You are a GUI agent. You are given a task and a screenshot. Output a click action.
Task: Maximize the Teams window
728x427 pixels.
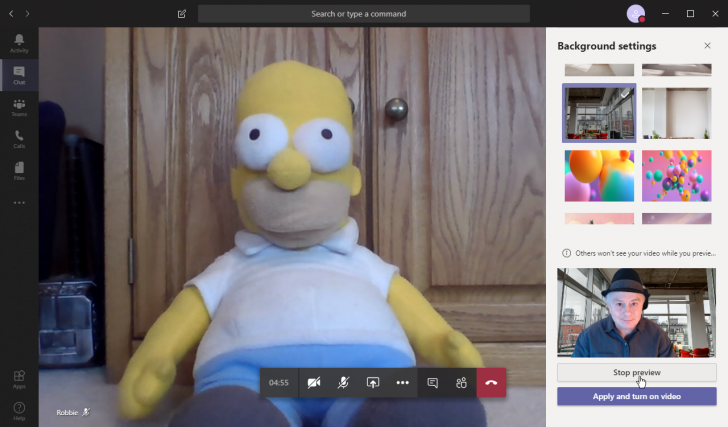pyautogui.click(x=690, y=13)
